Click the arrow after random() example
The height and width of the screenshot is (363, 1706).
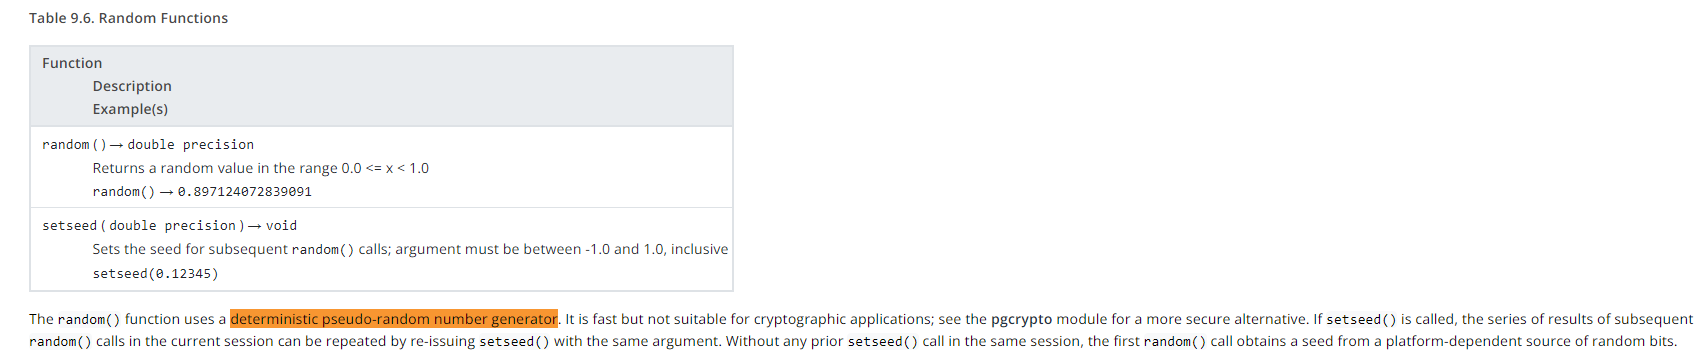[x=167, y=192]
